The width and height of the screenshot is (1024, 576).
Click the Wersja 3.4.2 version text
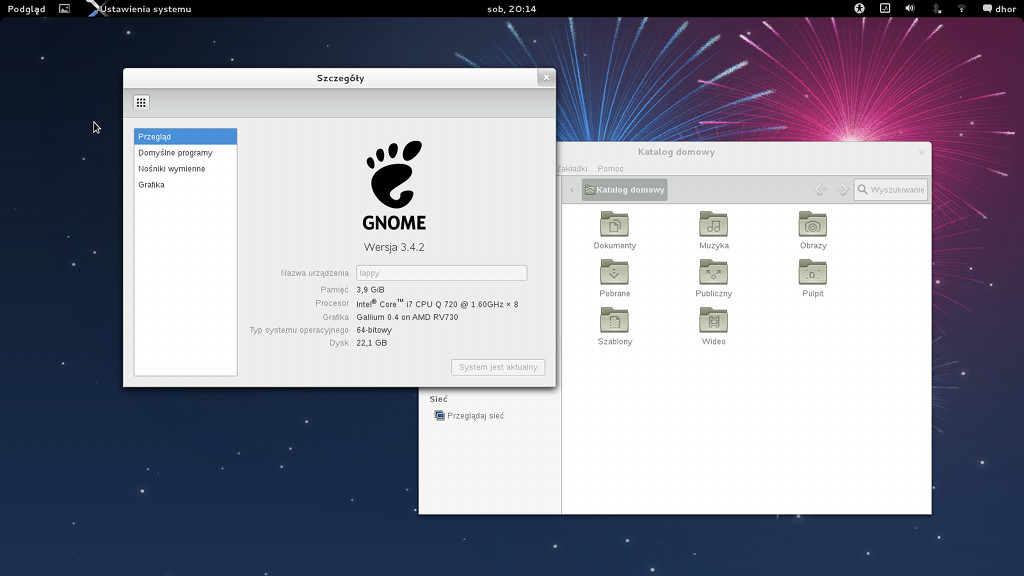pos(394,248)
